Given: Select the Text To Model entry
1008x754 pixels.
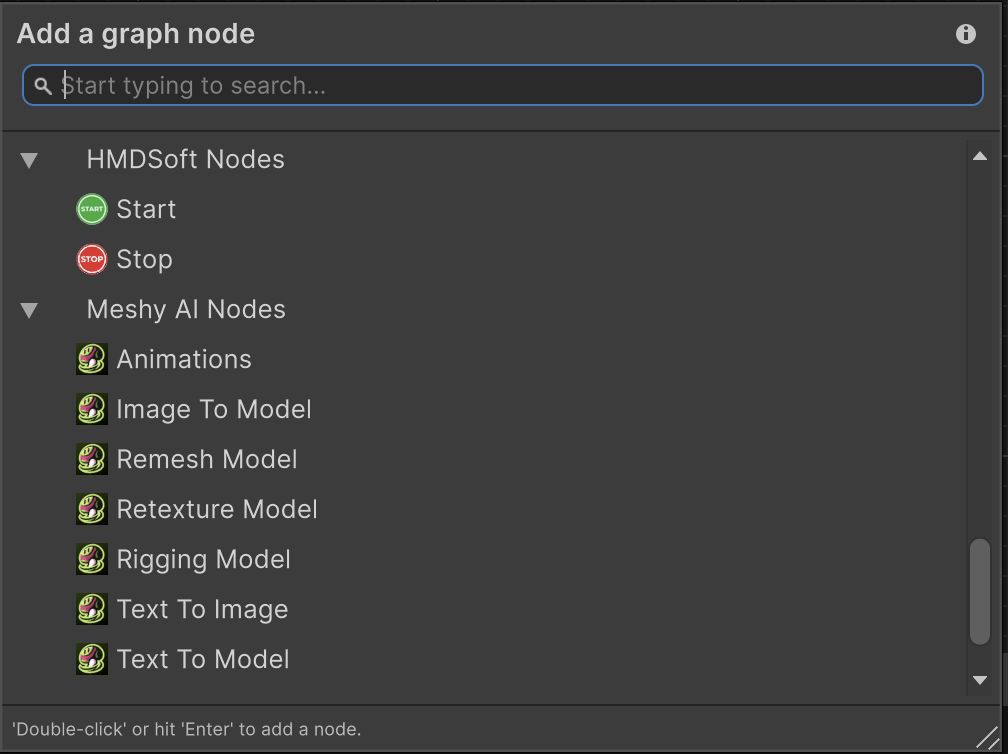Looking at the screenshot, I should pyautogui.click(x=203, y=659).
